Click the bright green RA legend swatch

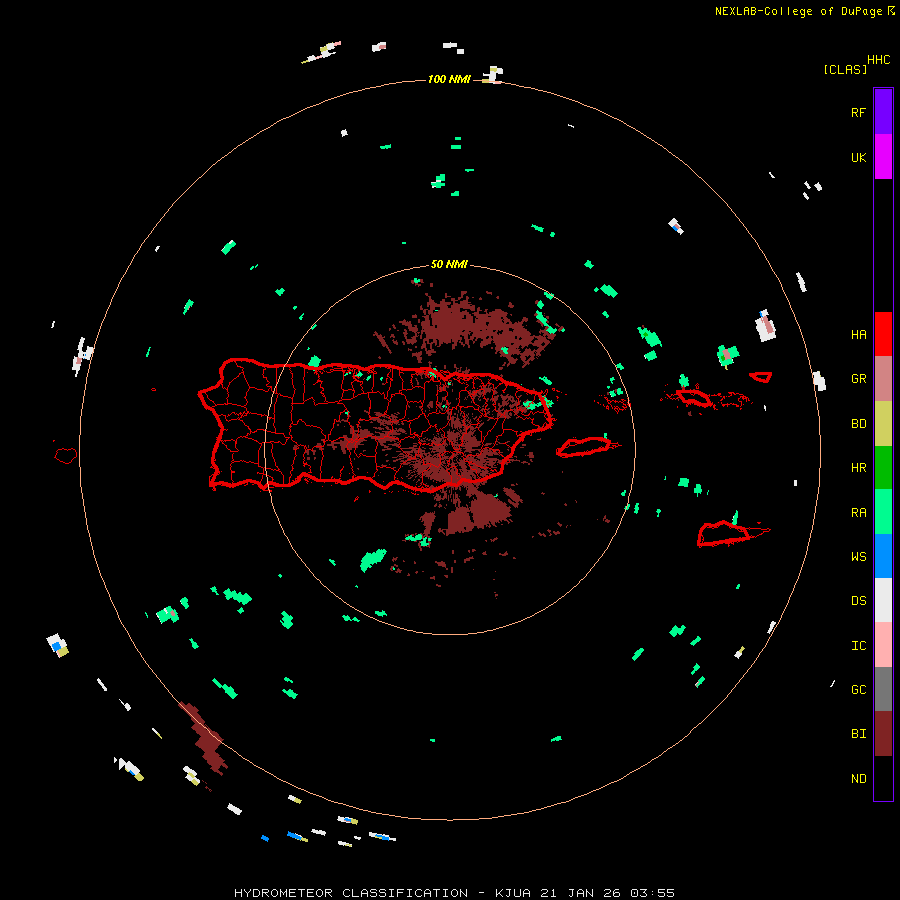pos(883,512)
